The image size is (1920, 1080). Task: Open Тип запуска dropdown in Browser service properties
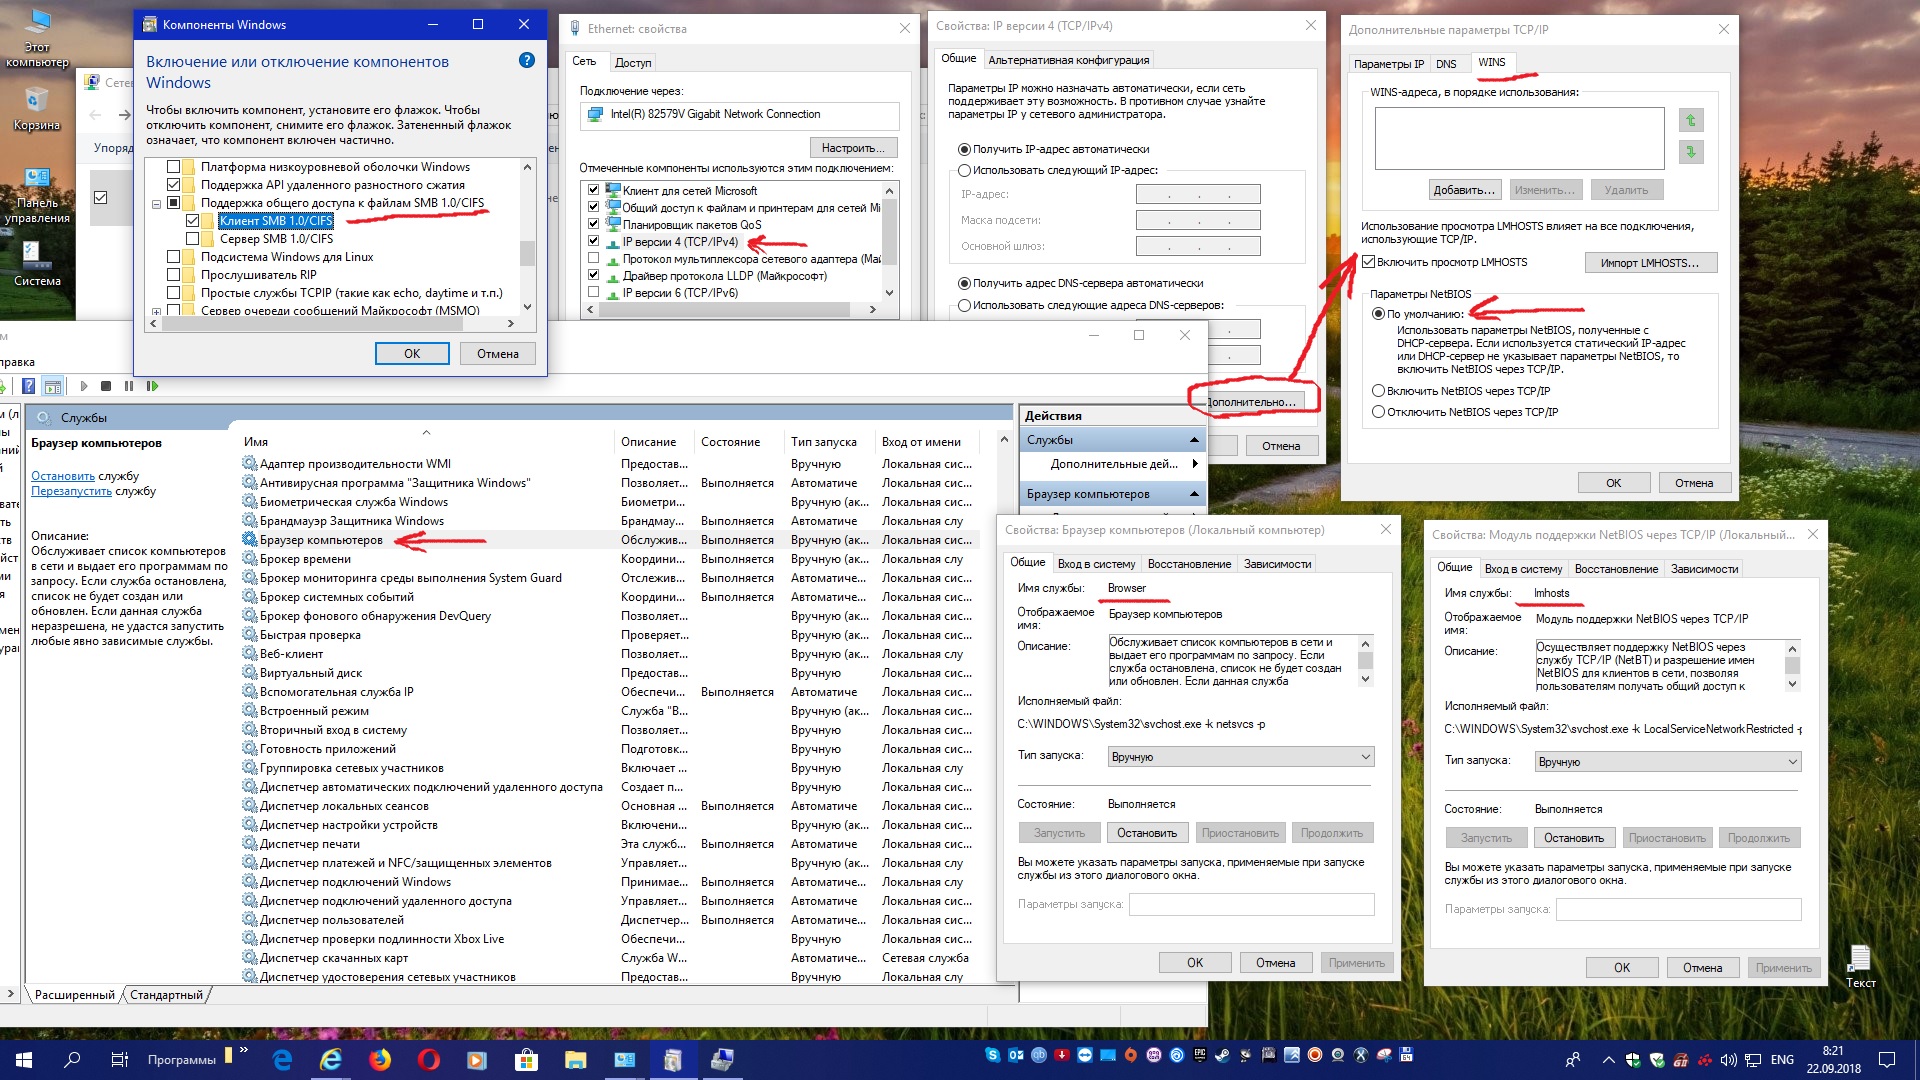click(1241, 757)
